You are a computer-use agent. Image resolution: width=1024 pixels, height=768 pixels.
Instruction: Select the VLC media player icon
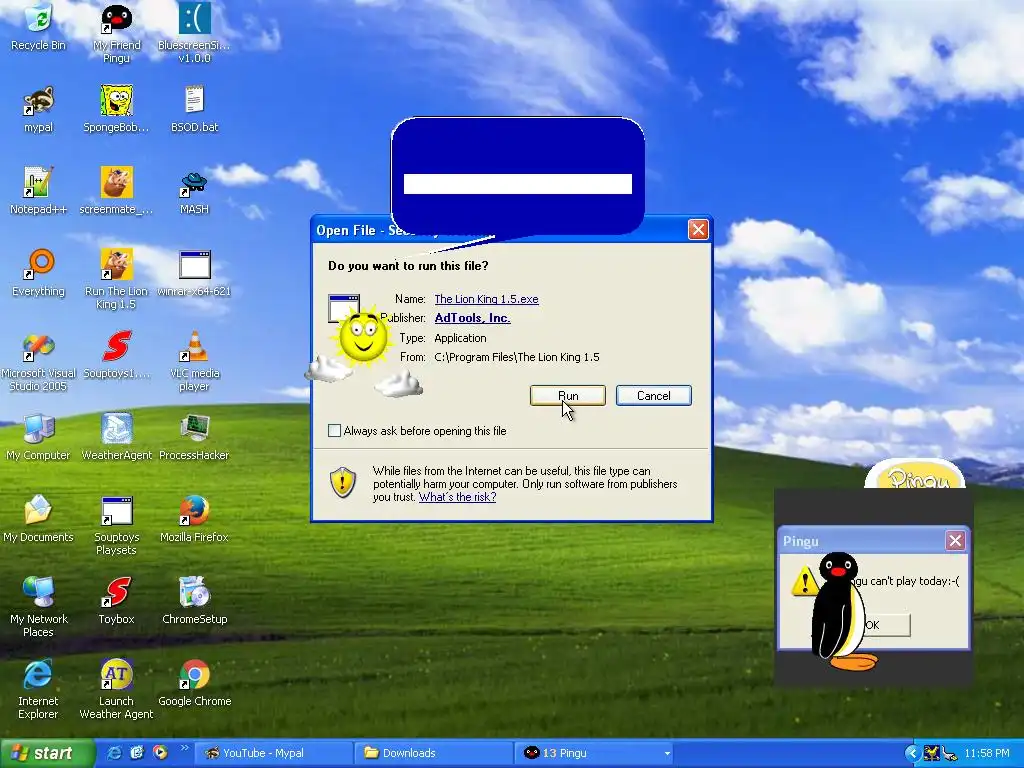click(194, 361)
